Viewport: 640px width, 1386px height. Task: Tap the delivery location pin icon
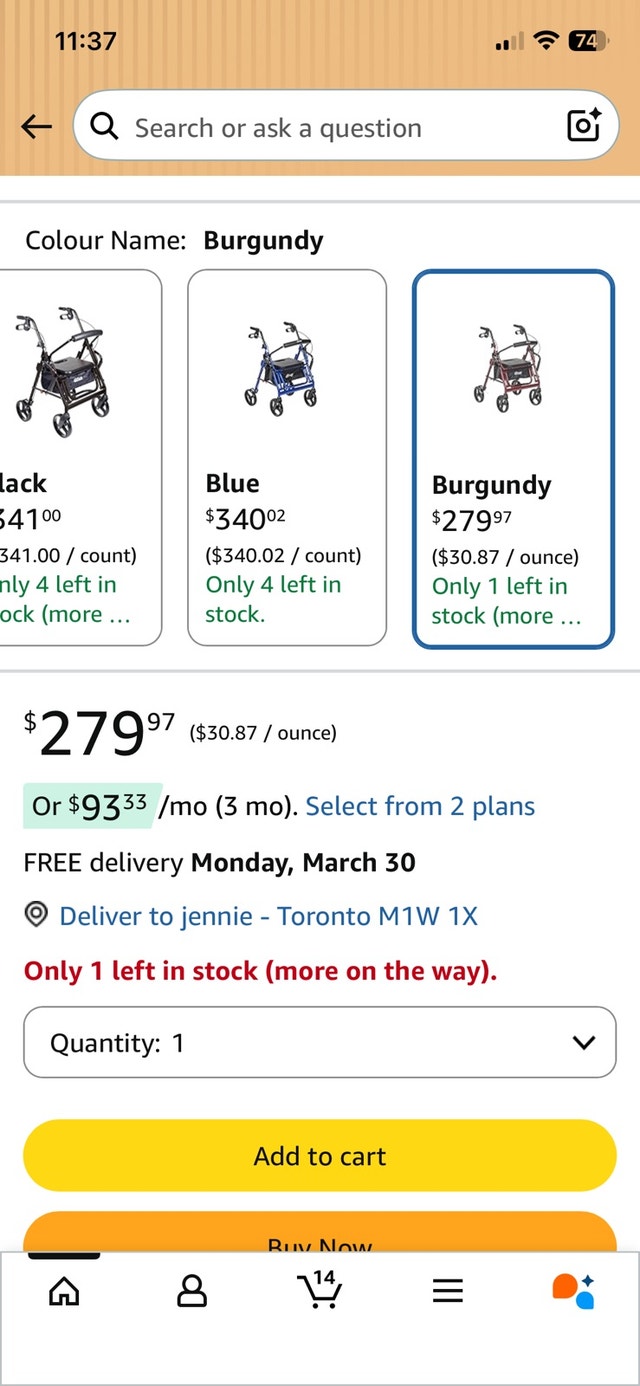point(37,915)
